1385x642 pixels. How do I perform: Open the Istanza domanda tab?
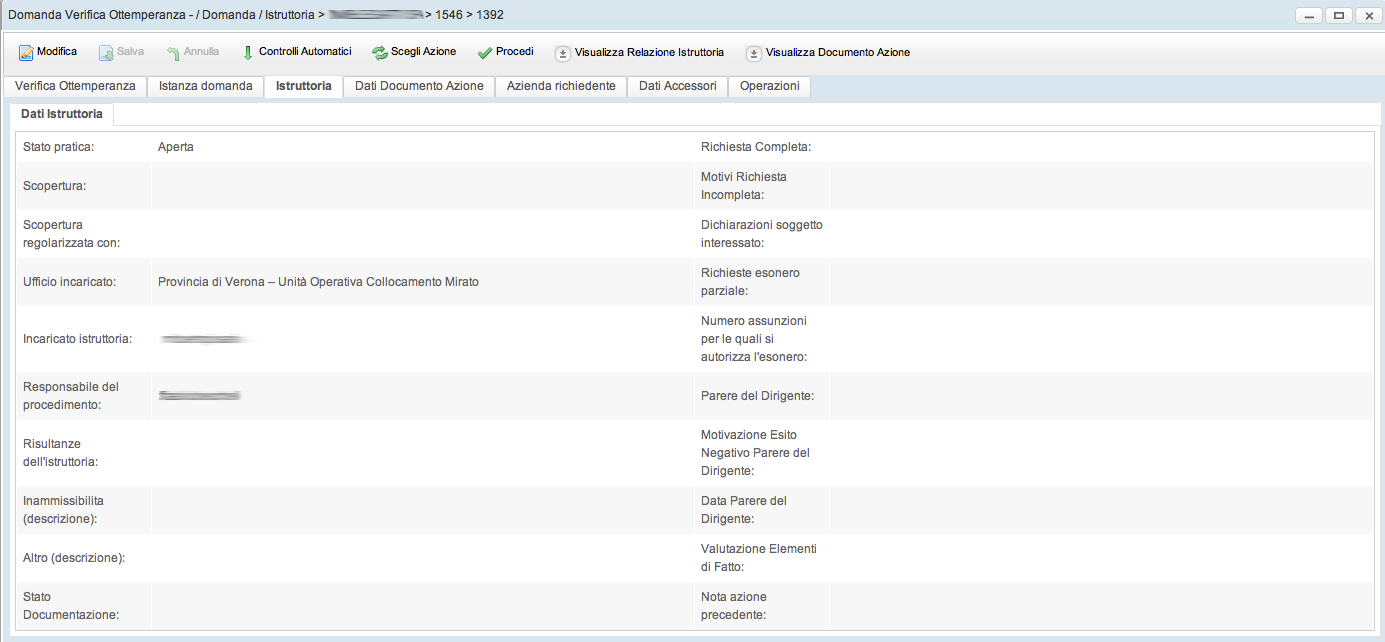(x=205, y=86)
